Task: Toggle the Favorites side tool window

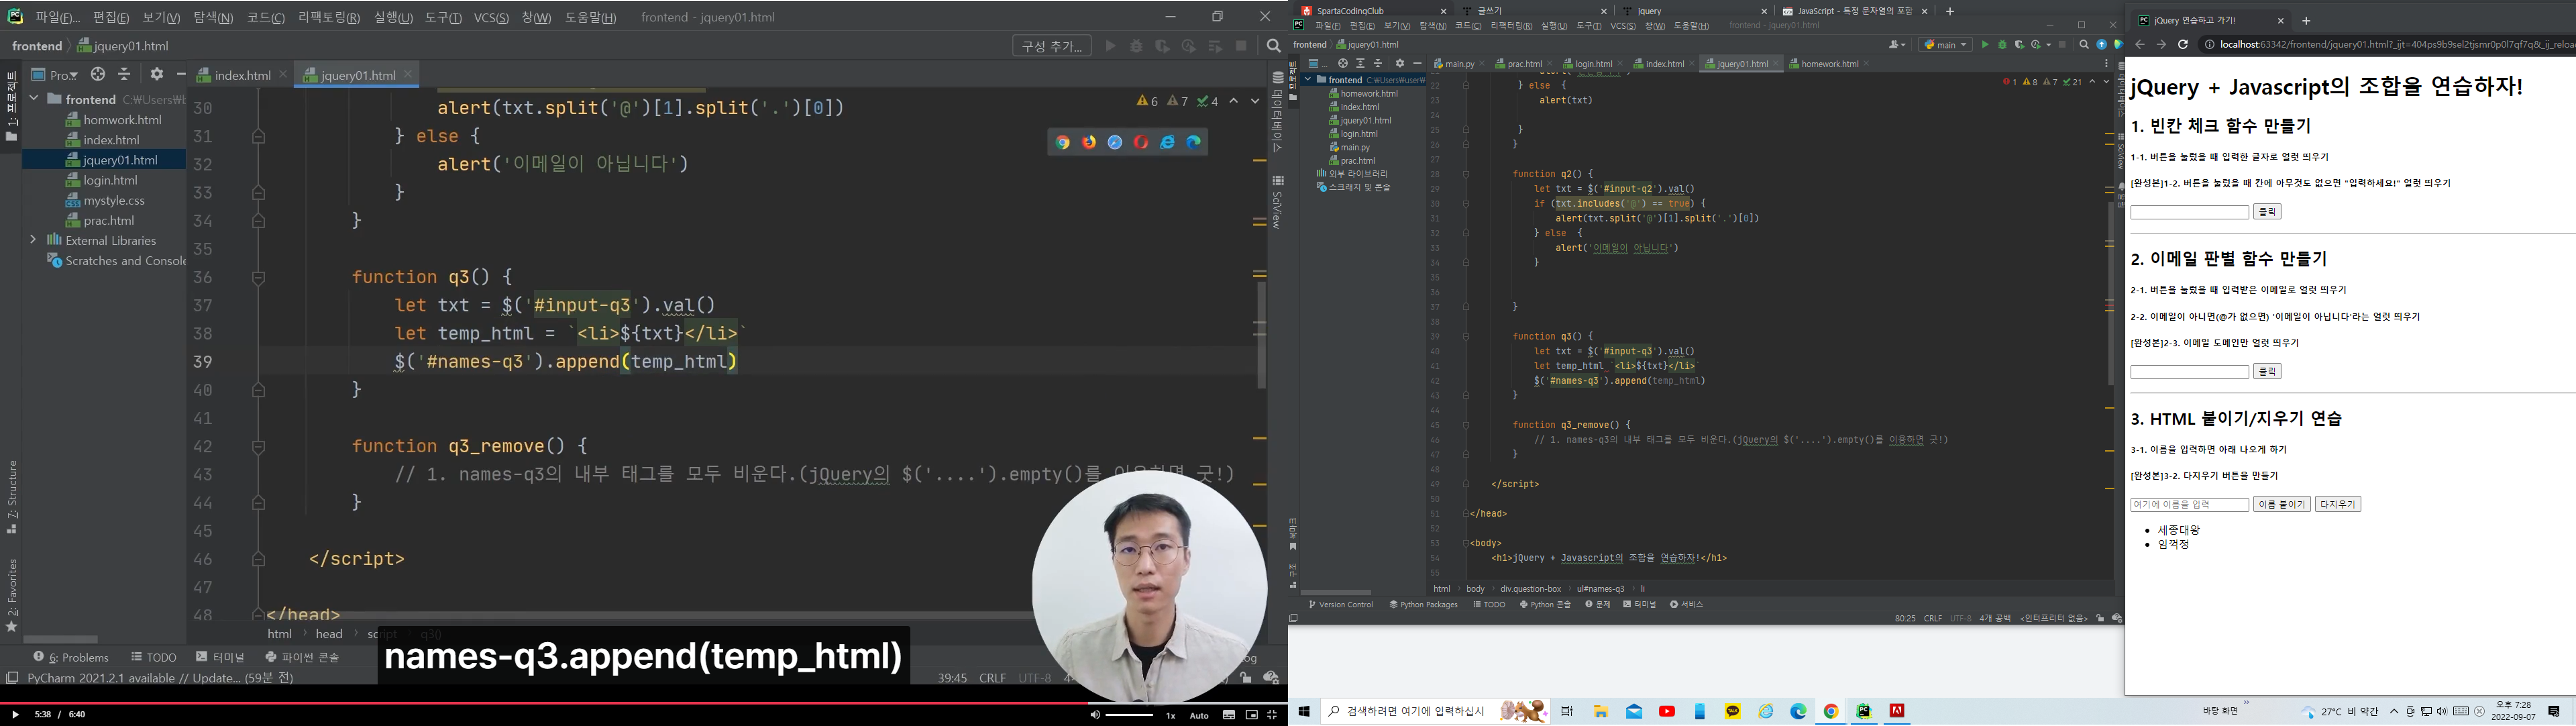Action: tap(12, 595)
